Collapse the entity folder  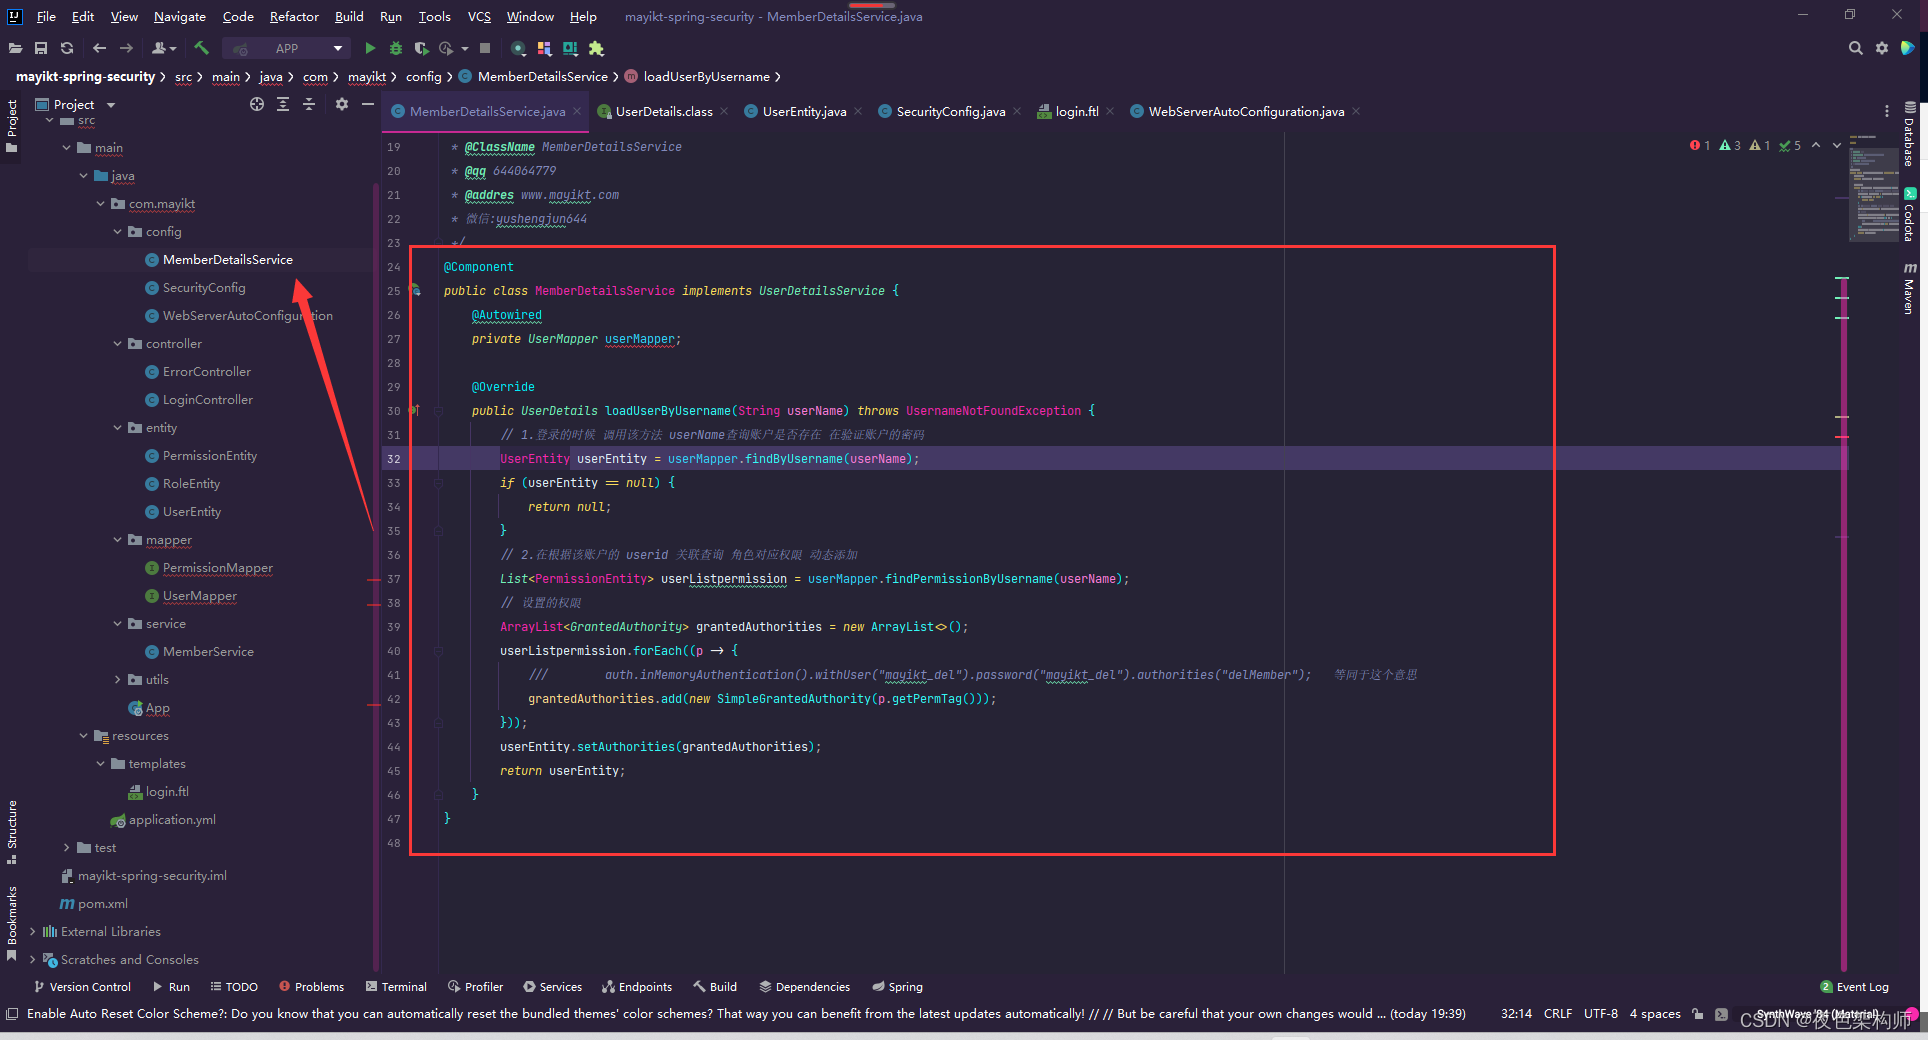(118, 427)
